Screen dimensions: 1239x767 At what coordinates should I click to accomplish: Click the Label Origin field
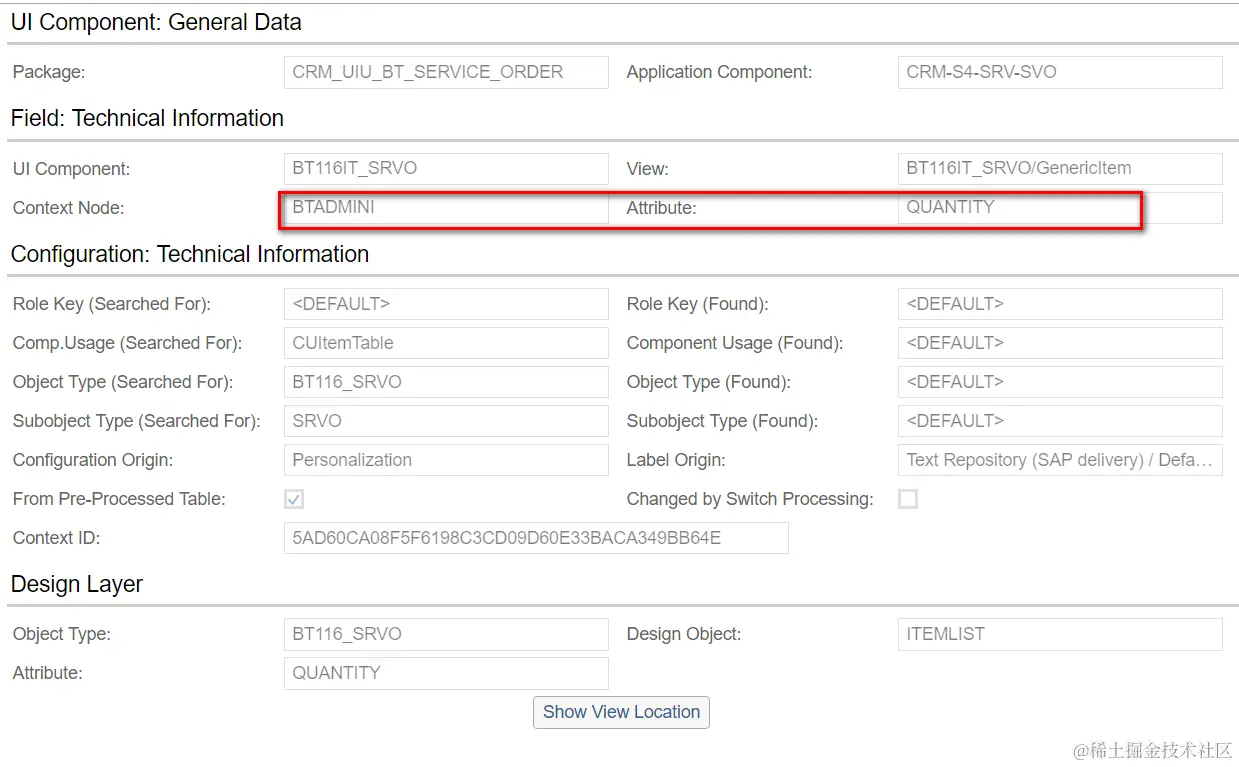pyautogui.click(x=1060, y=460)
